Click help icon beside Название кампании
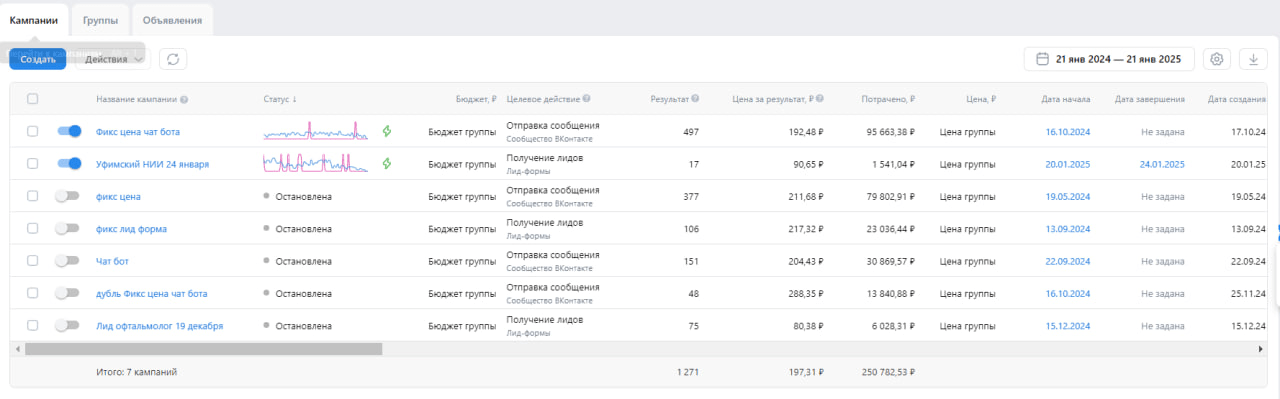The image size is (1280, 399). pyautogui.click(x=185, y=99)
